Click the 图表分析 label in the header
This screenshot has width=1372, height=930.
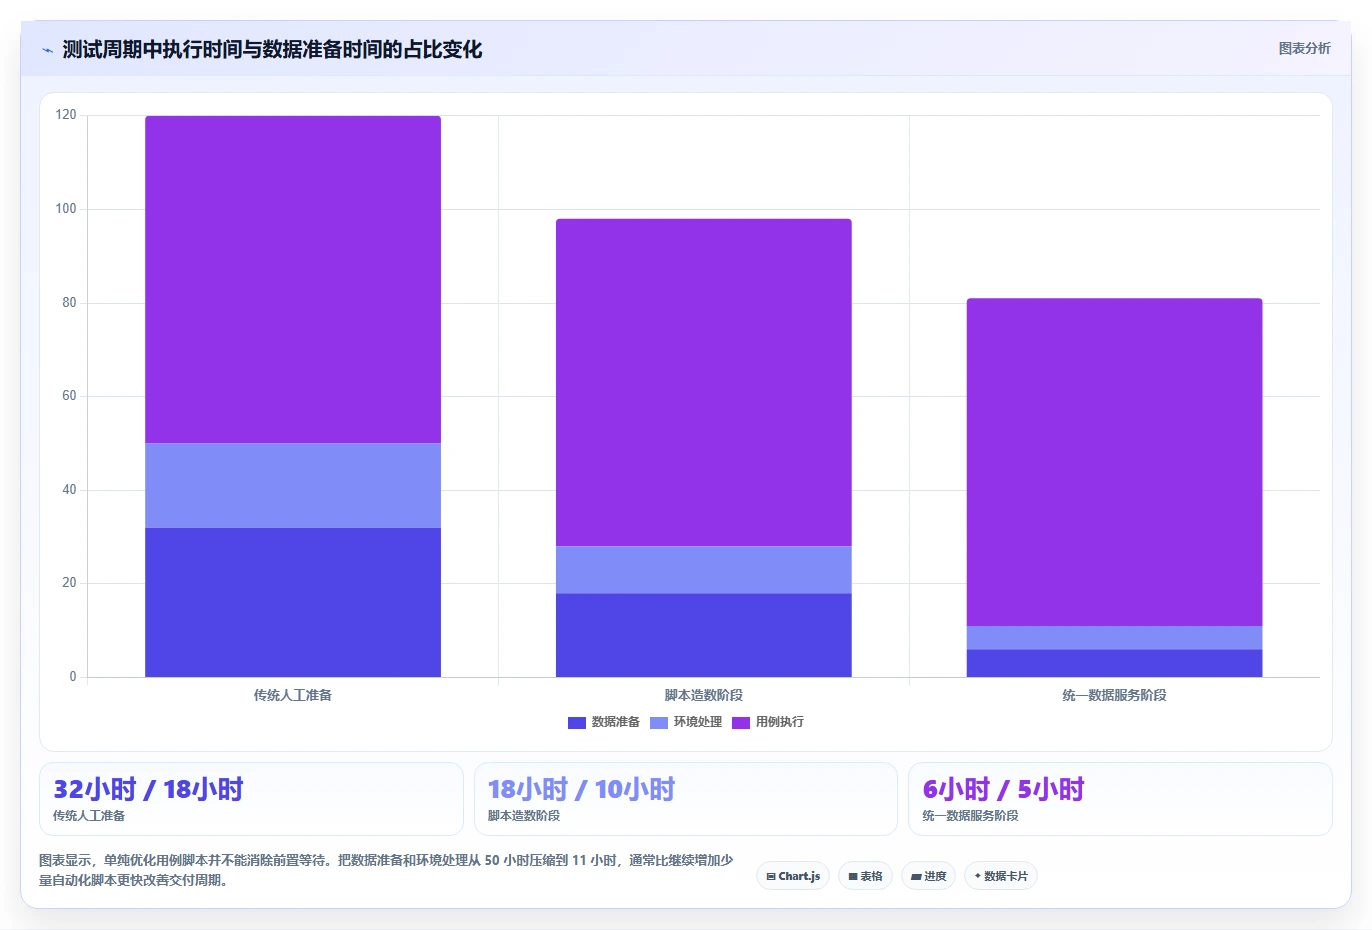pyautogui.click(x=1304, y=48)
